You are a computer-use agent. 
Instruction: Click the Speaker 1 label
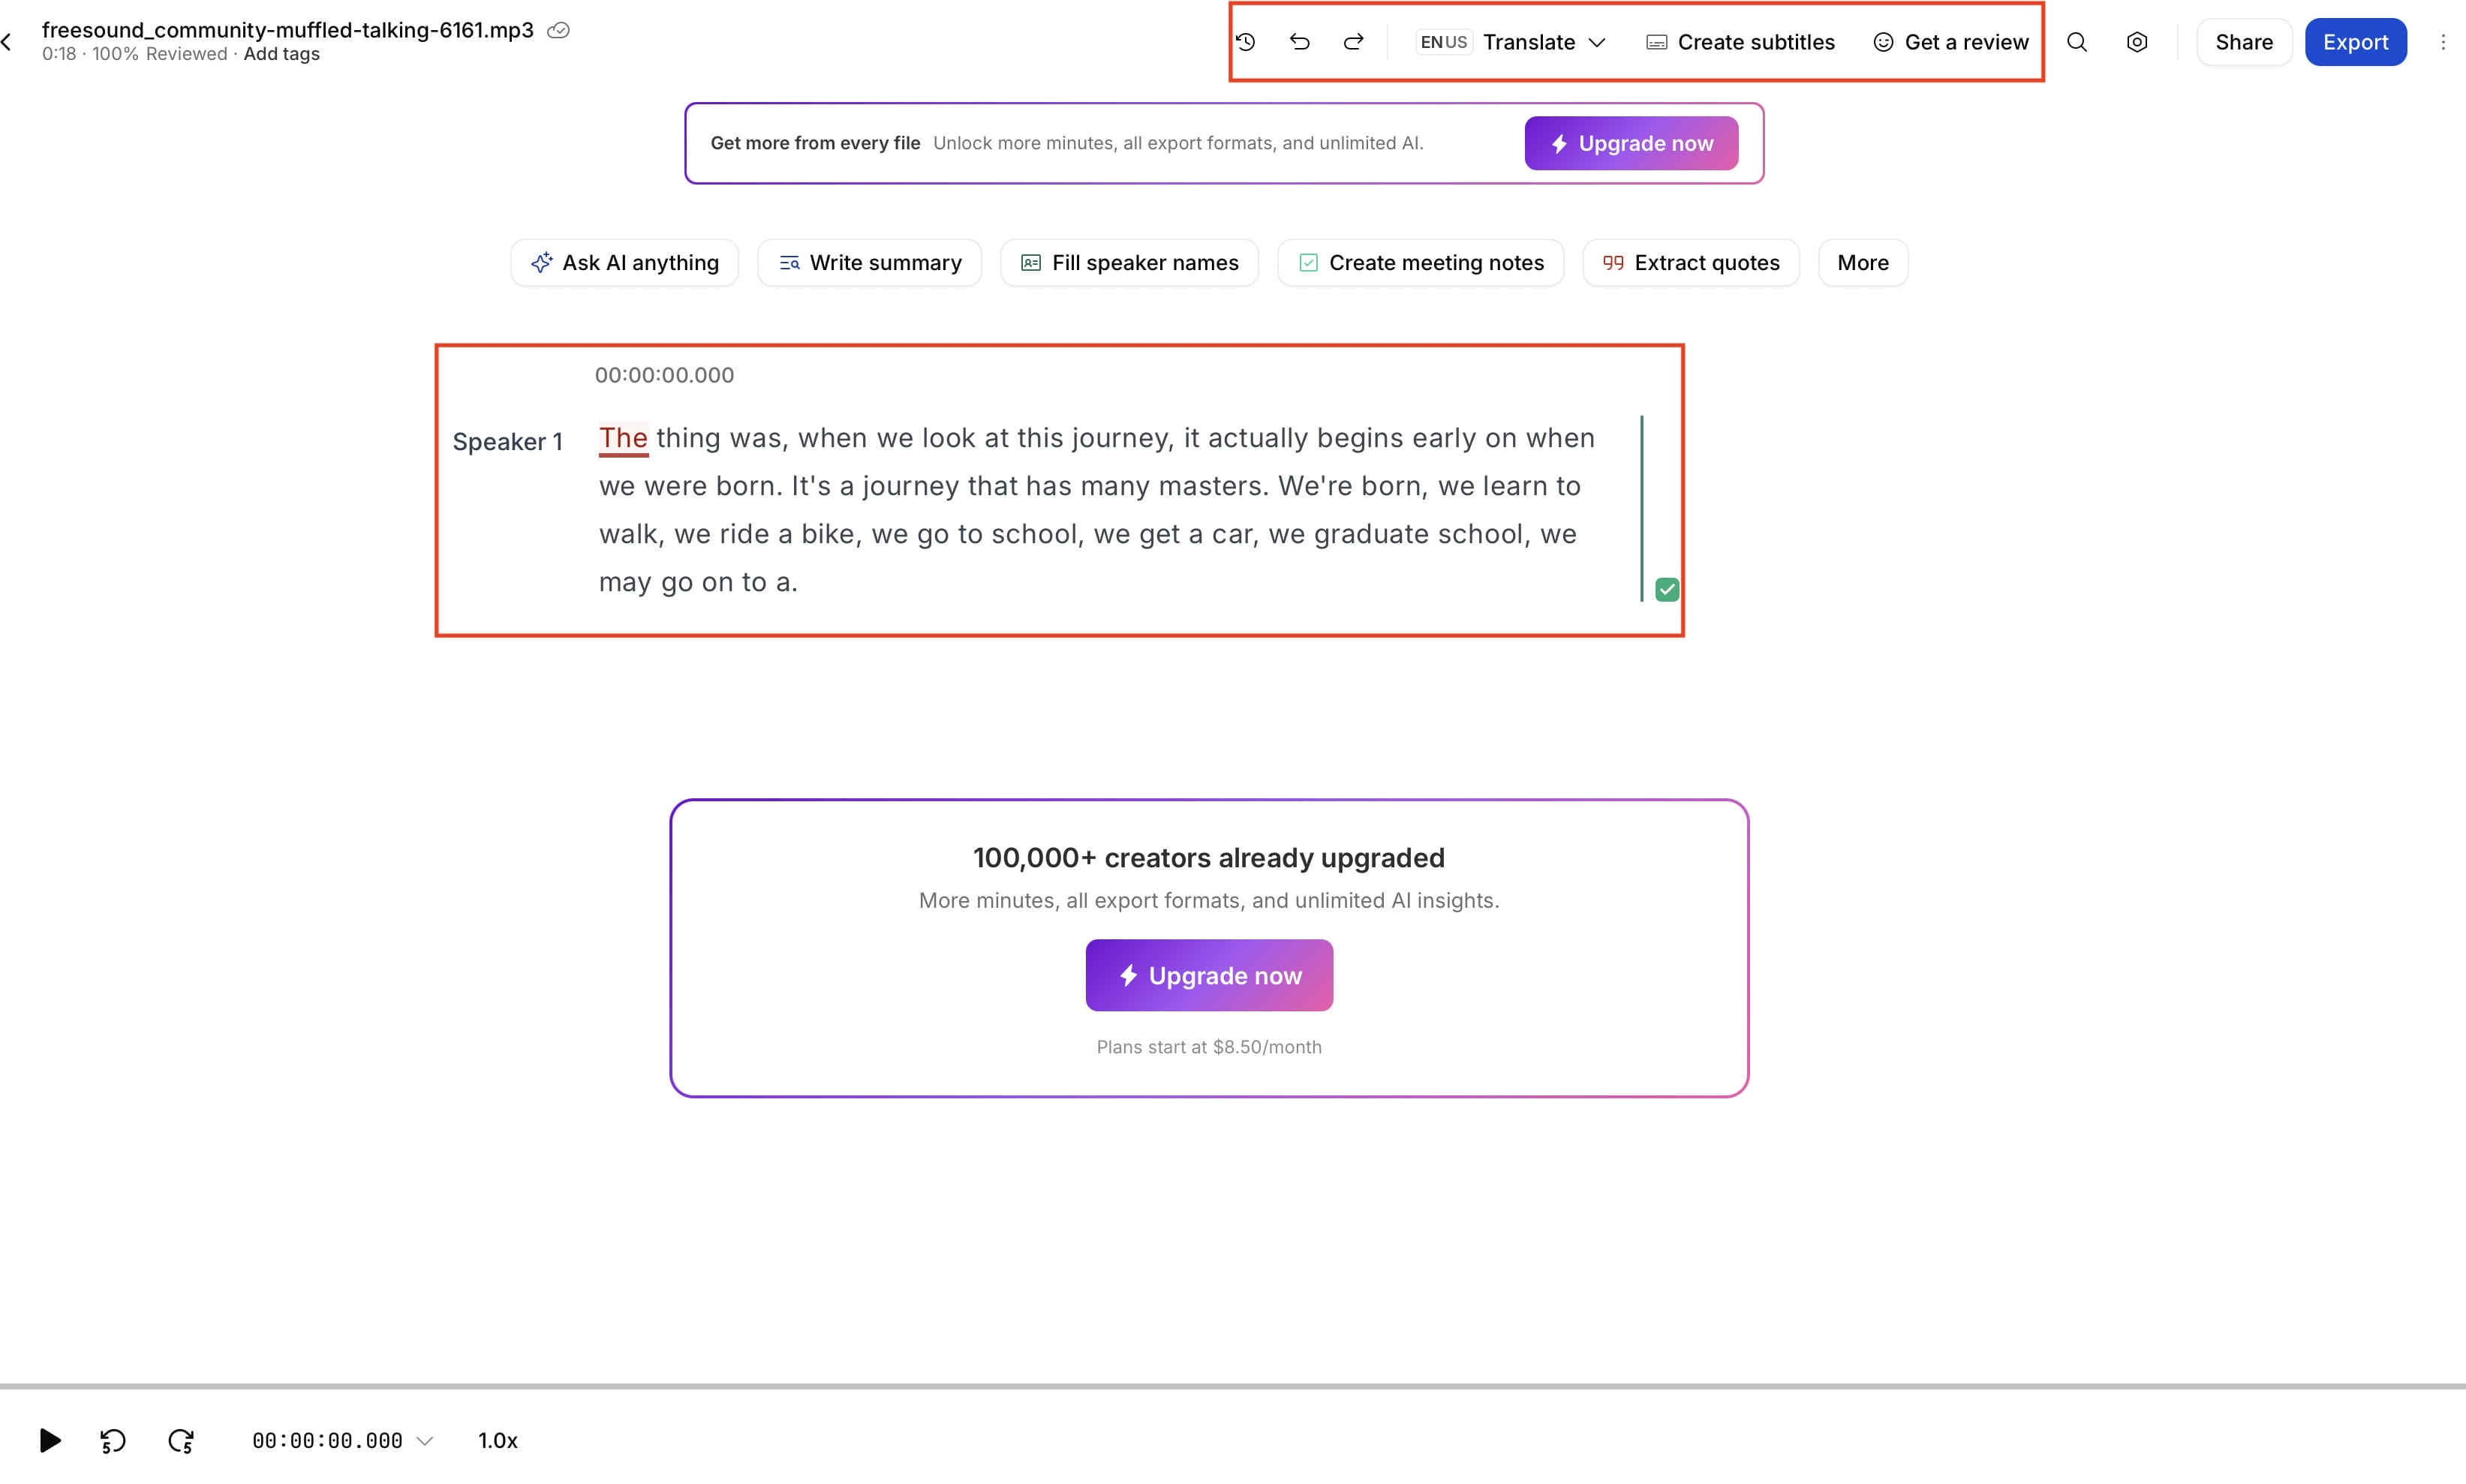tap(507, 441)
